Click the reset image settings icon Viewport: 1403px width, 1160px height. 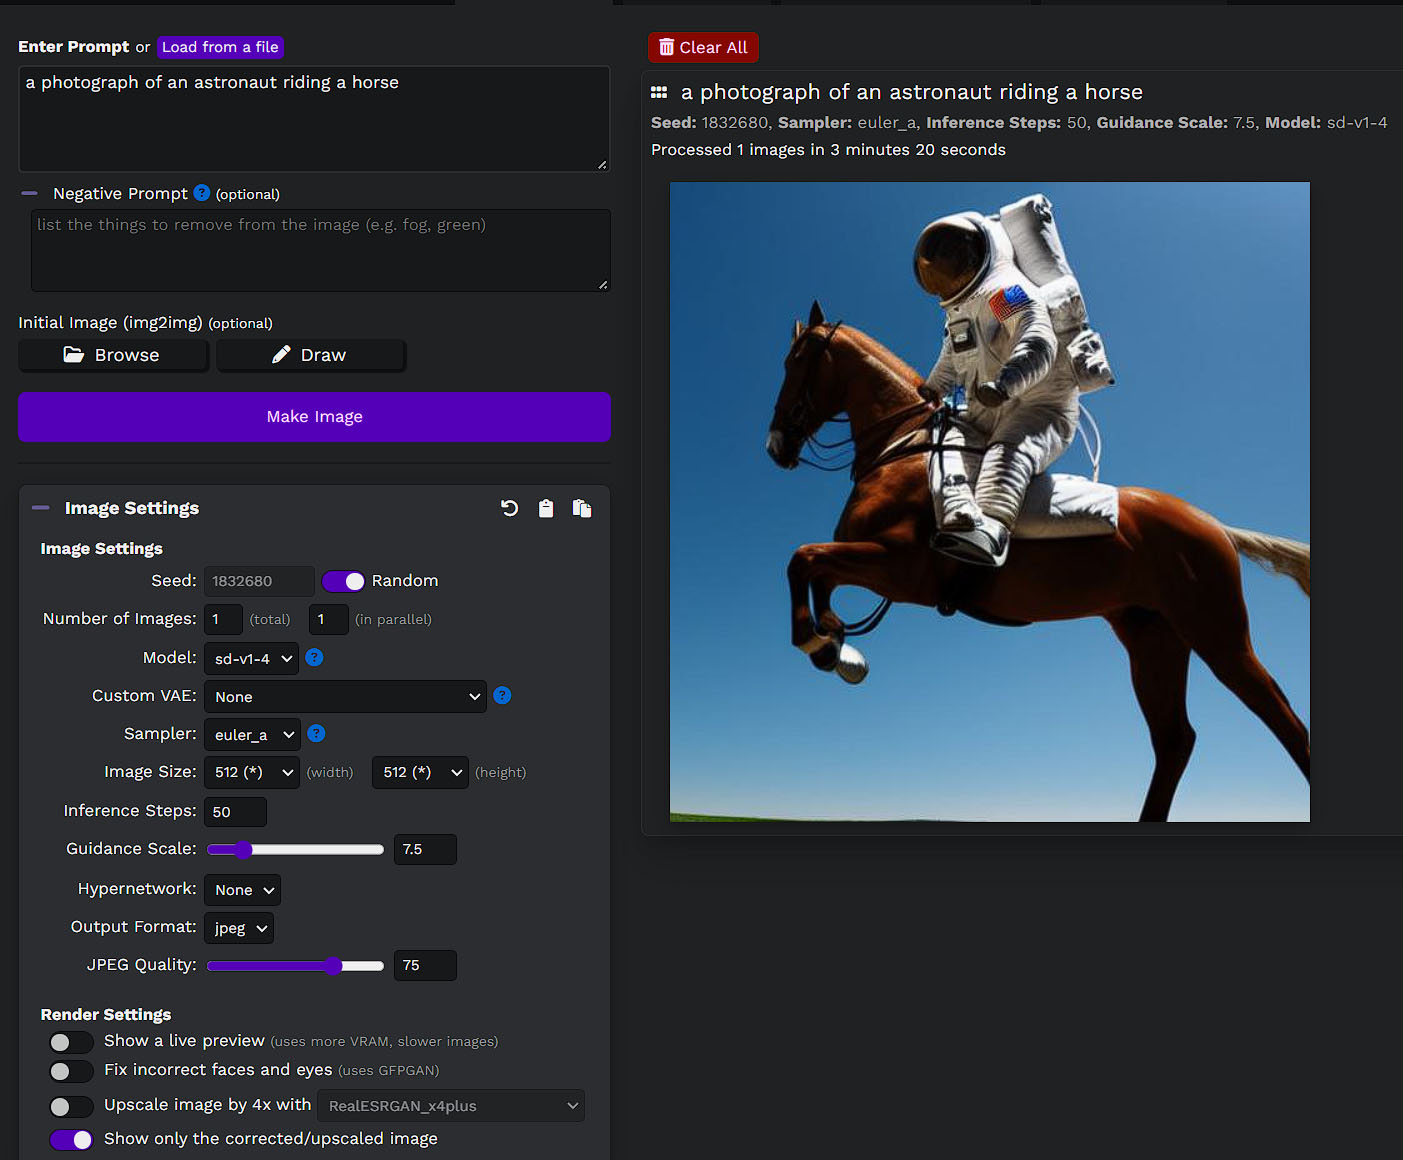point(510,508)
